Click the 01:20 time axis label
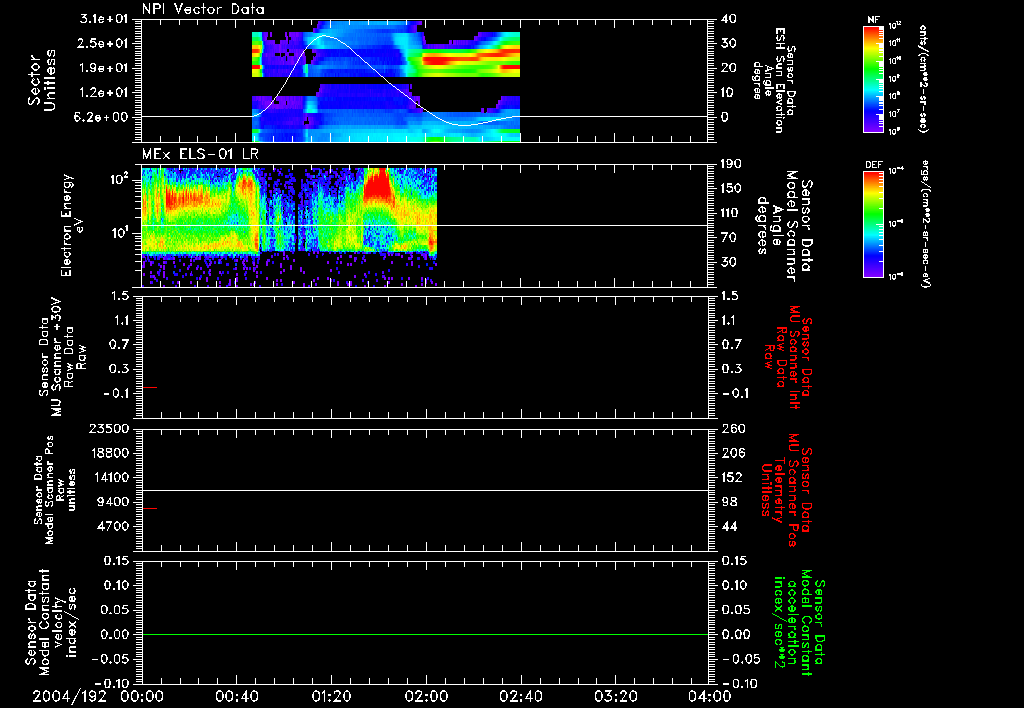1024x708 pixels. pos(331,696)
